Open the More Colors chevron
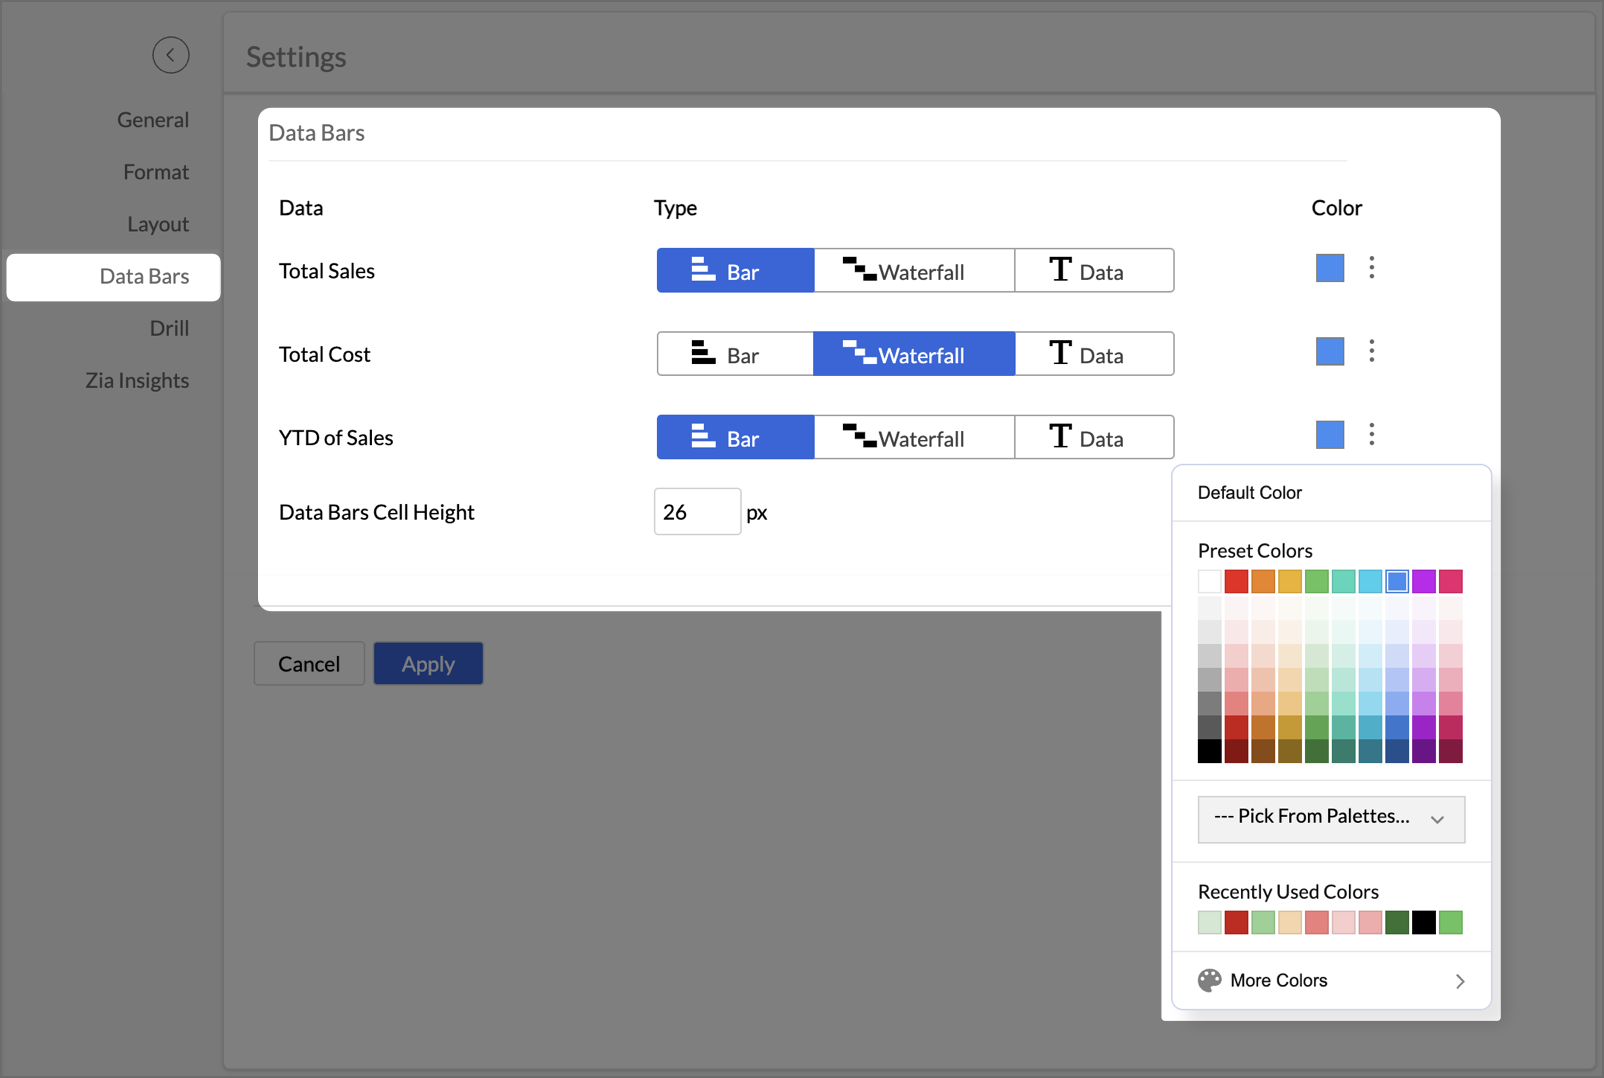The height and width of the screenshot is (1078, 1604). pos(1460,981)
